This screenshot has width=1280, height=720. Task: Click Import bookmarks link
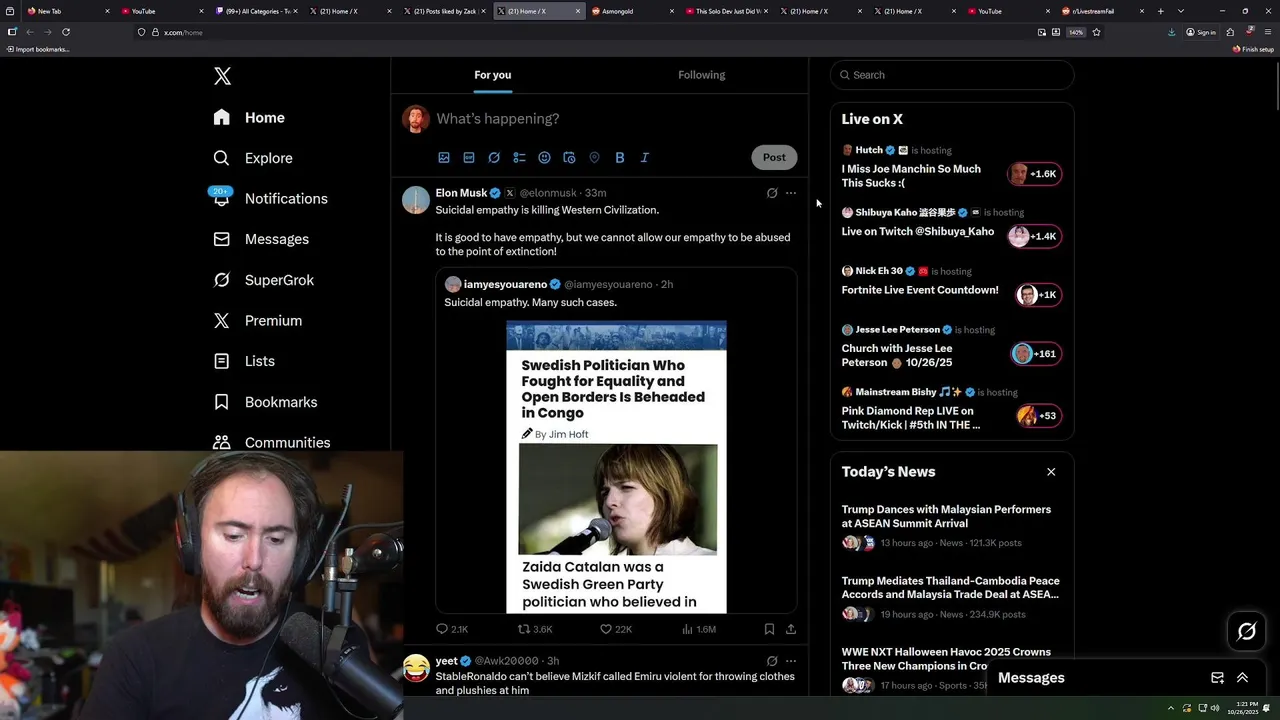pos(38,49)
